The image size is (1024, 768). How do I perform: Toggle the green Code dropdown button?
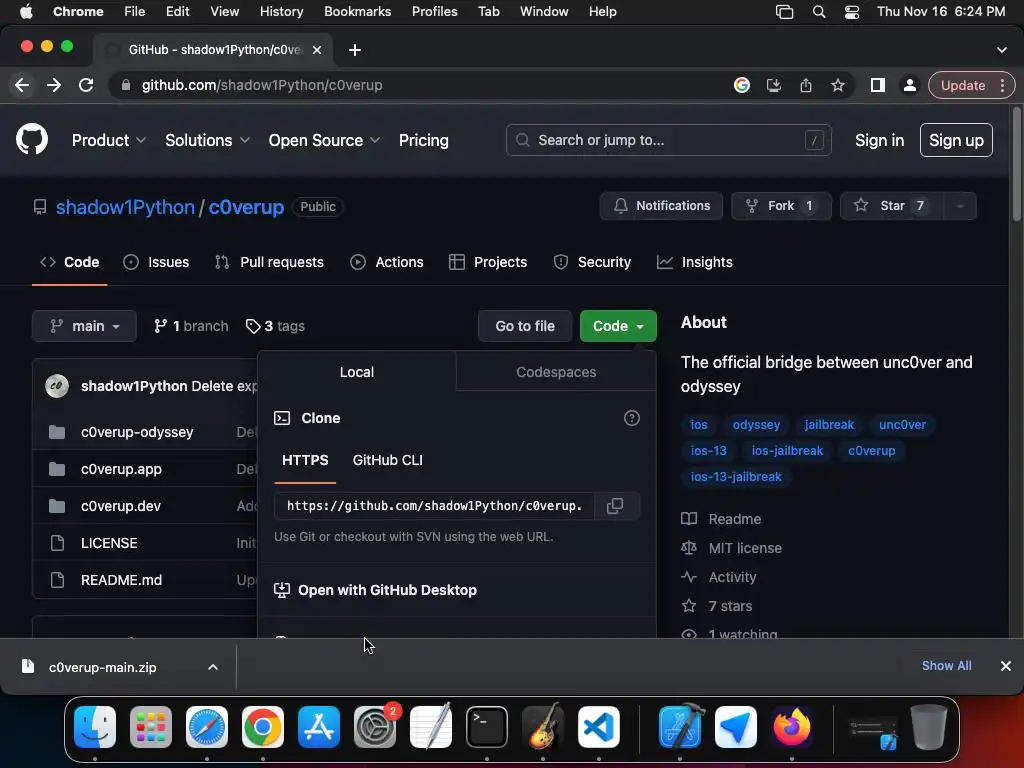pyautogui.click(x=618, y=326)
